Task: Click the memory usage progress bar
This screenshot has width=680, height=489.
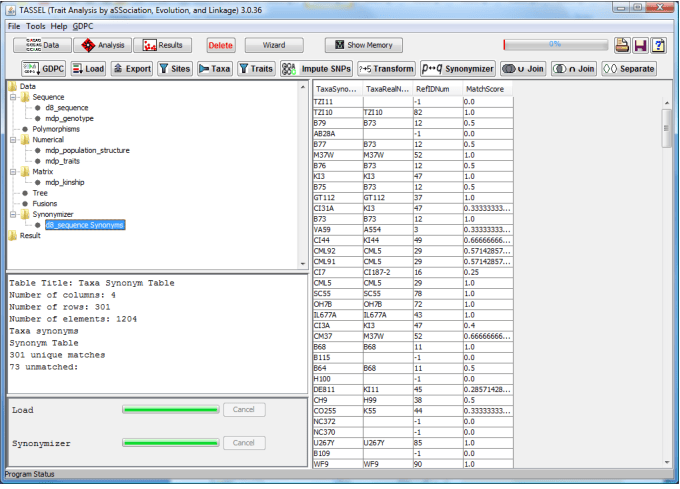Action: pyautogui.click(x=556, y=45)
